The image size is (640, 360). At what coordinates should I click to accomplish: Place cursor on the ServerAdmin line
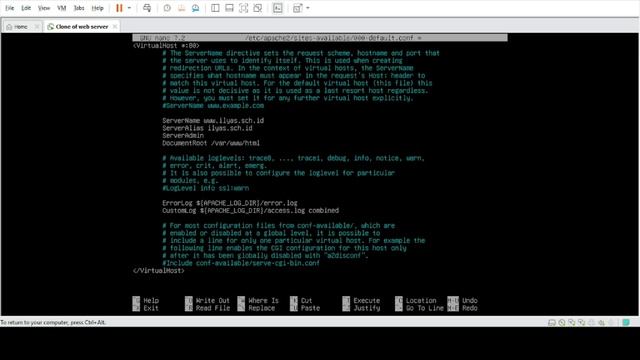(183, 136)
